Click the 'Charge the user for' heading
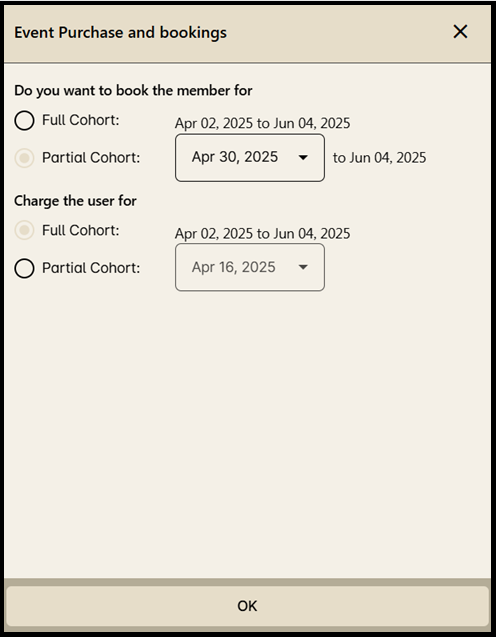The height and width of the screenshot is (638, 496). (x=75, y=201)
